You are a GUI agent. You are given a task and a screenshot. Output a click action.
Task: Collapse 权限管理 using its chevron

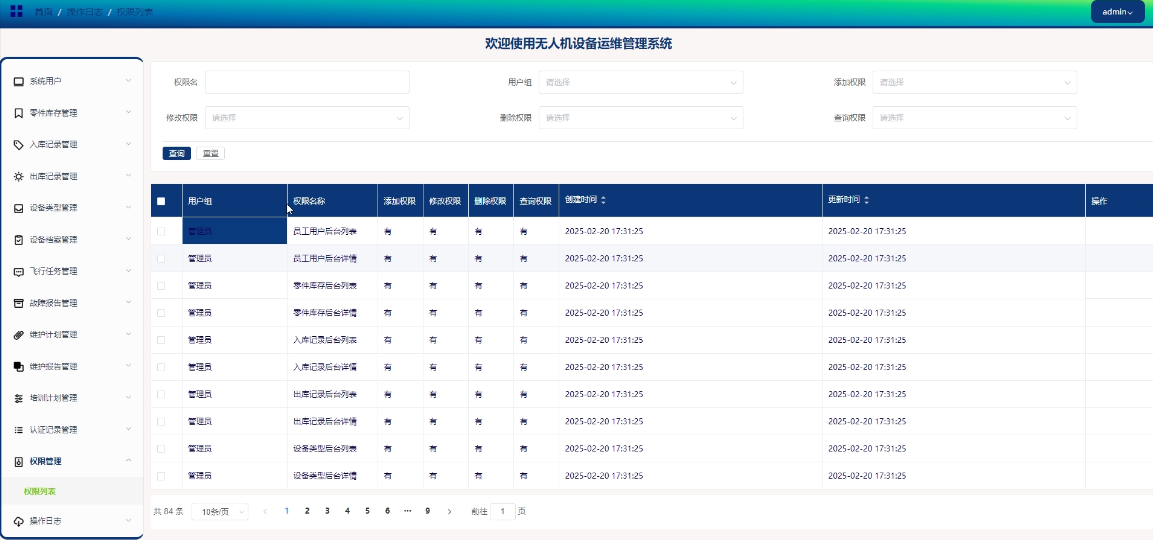129,461
